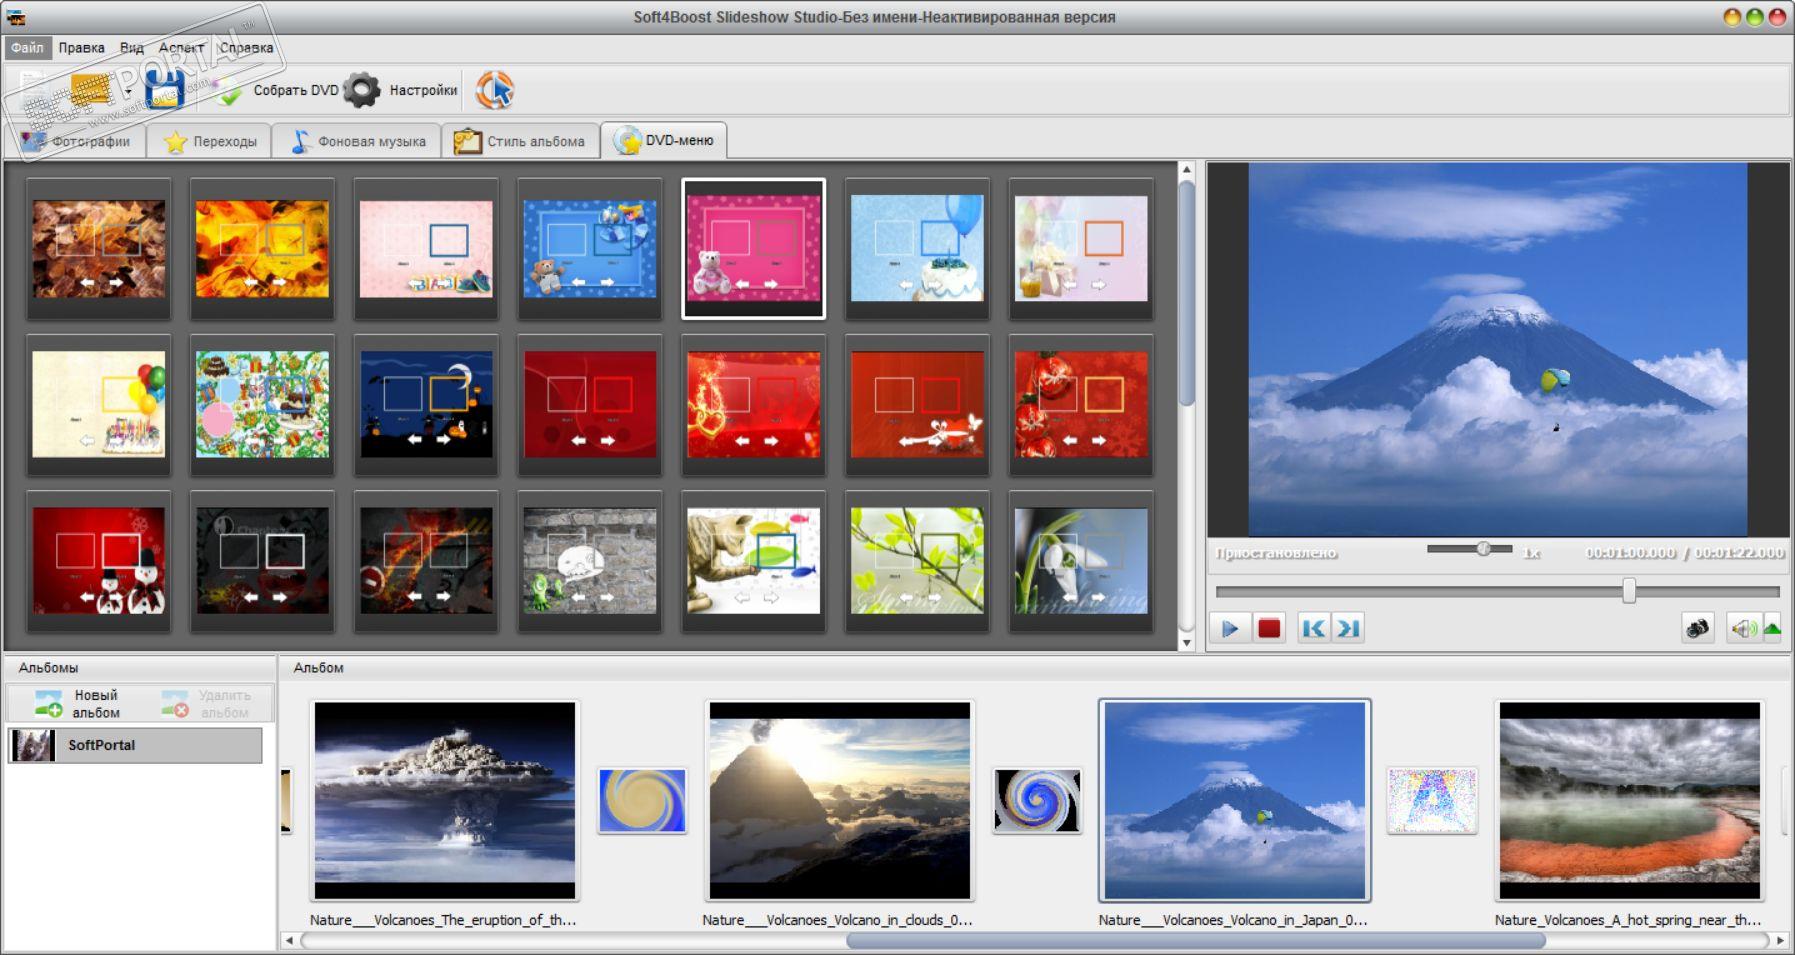The width and height of the screenshot is (1795, 955).
Task: Switch to the Переходы tab
Action: 210,141
